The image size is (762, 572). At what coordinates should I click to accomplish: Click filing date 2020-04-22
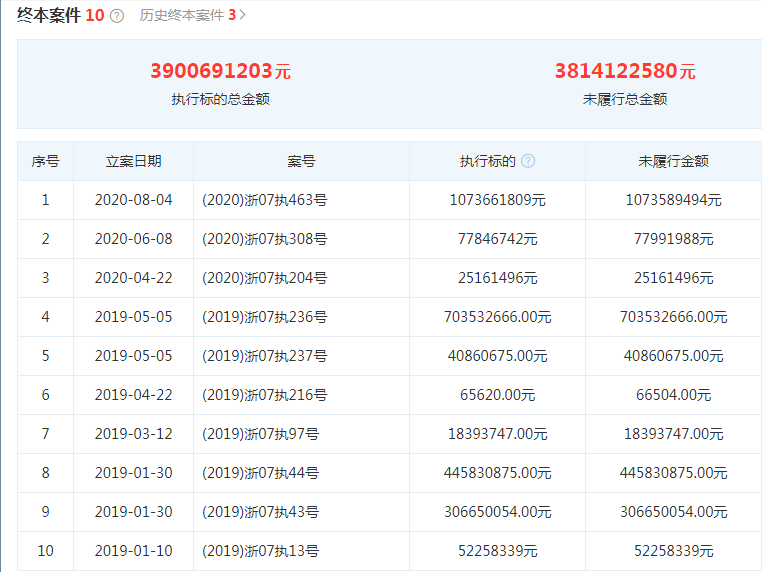pyautogui.click(x=134, y=278)
